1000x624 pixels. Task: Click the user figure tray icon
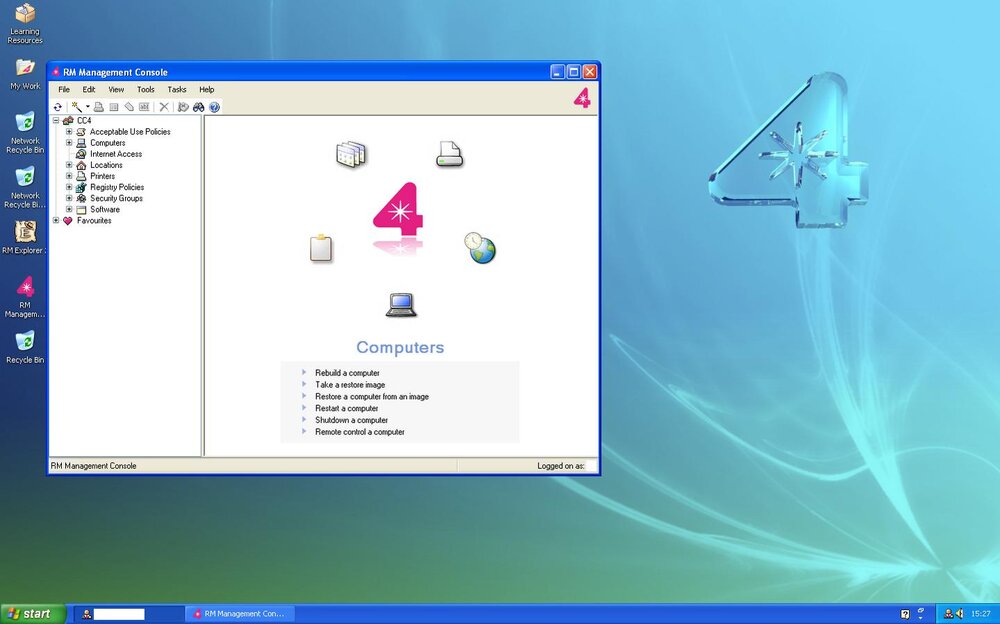click(949, 614)
